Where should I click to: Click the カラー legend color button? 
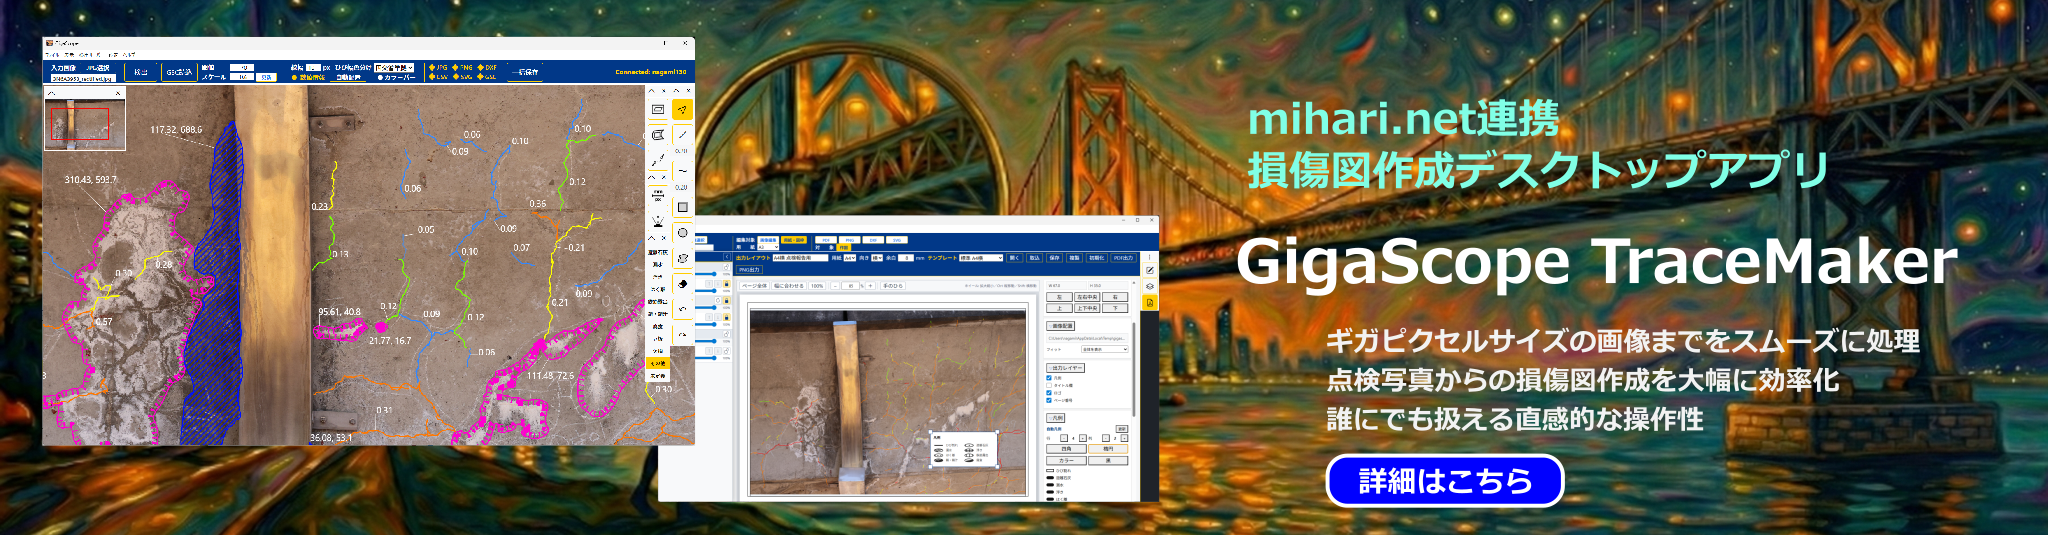click(1066, 460)
